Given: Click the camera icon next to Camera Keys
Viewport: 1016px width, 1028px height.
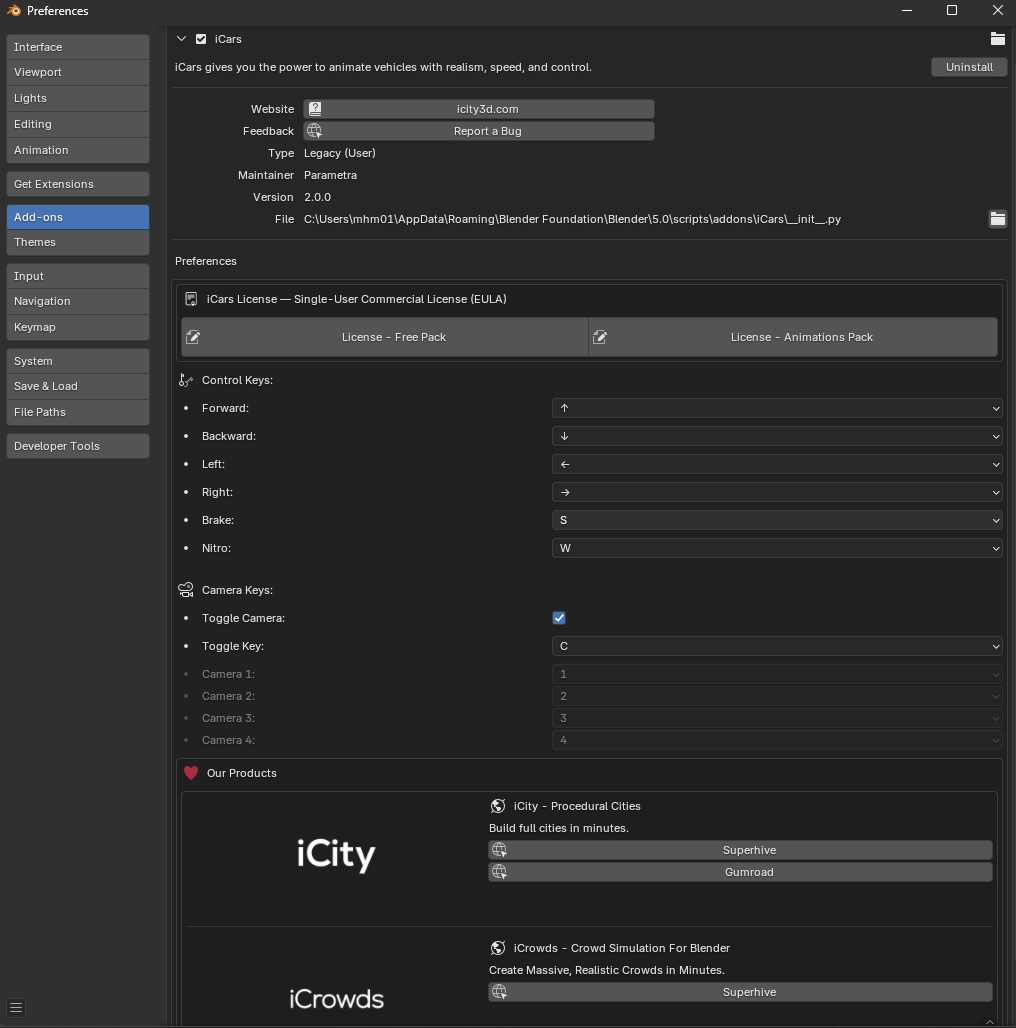Looking at the screenshot, I should [x=186, y=589].
